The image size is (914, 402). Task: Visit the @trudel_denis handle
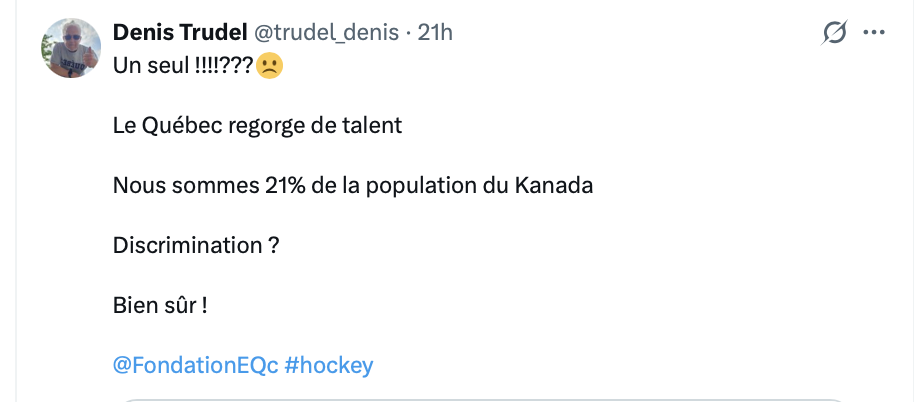326,32
